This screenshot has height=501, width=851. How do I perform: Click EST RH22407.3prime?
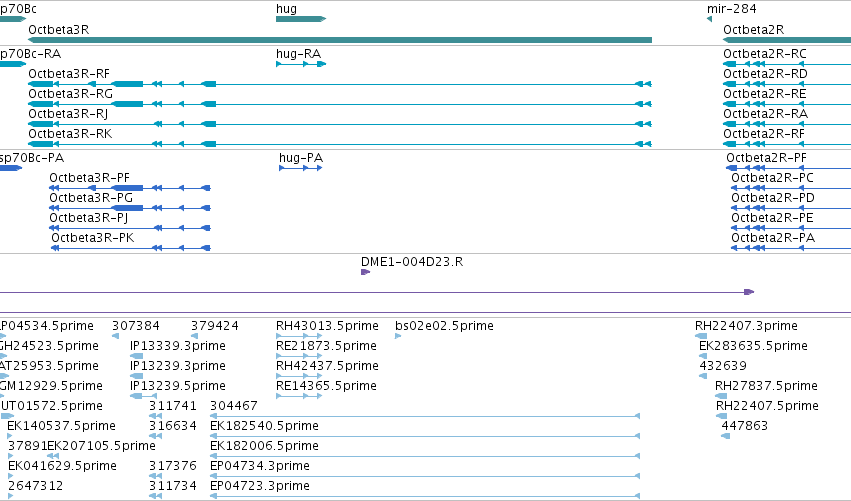[746, 326]
